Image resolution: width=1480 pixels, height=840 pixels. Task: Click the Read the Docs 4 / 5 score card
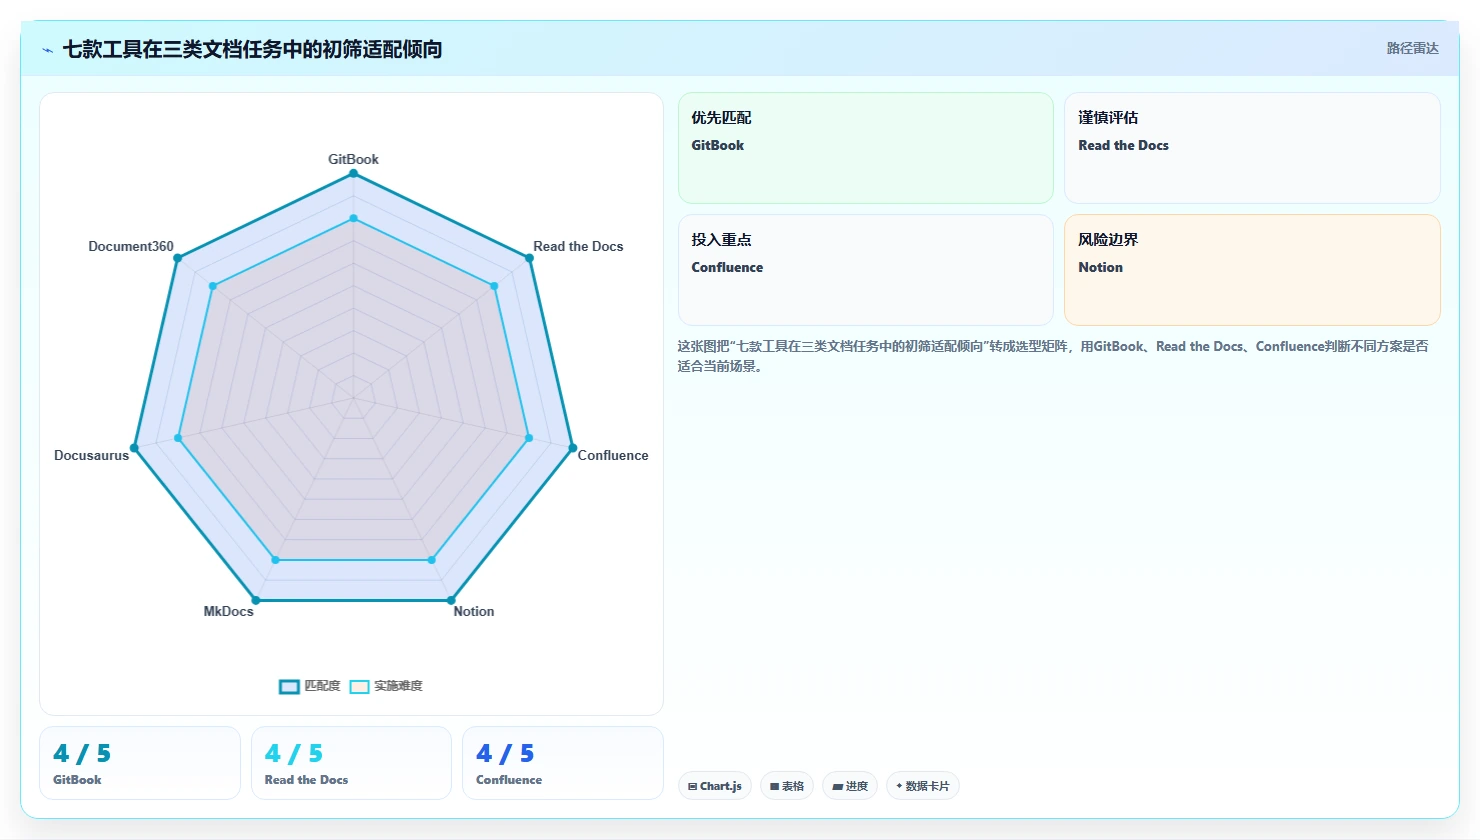pos(351,763)
